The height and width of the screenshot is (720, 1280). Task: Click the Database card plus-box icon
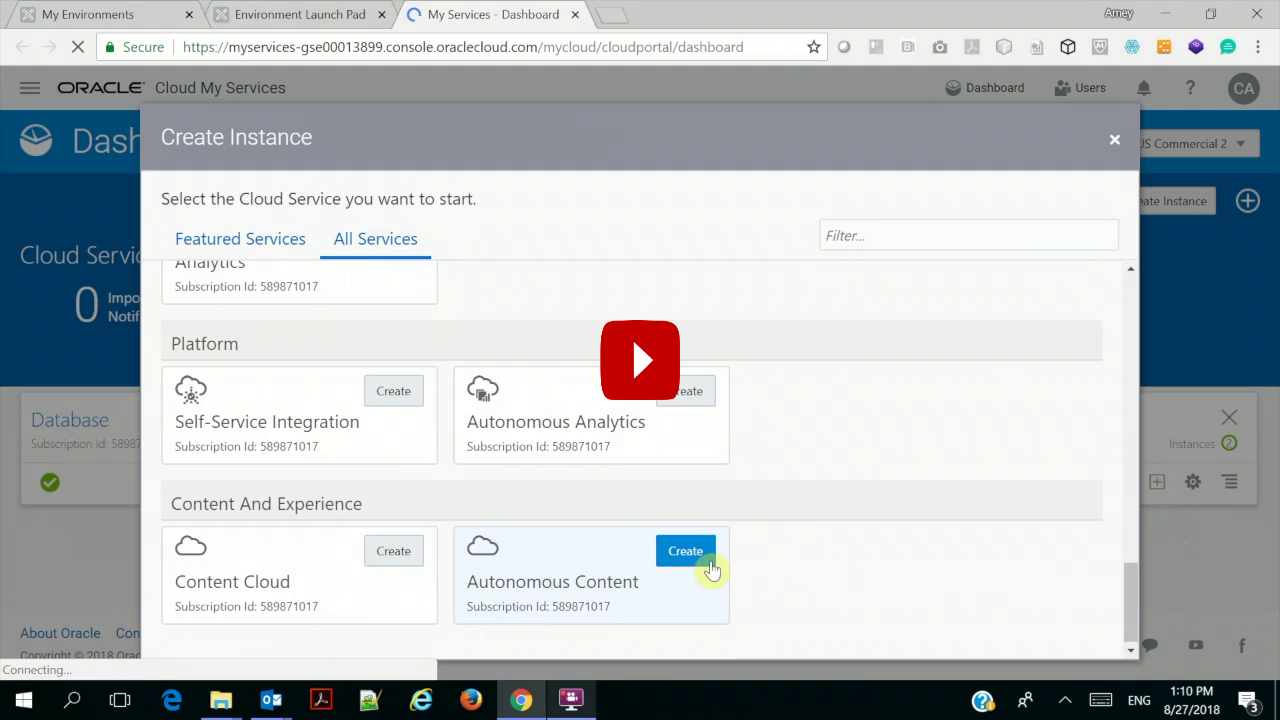(1157, 482)
